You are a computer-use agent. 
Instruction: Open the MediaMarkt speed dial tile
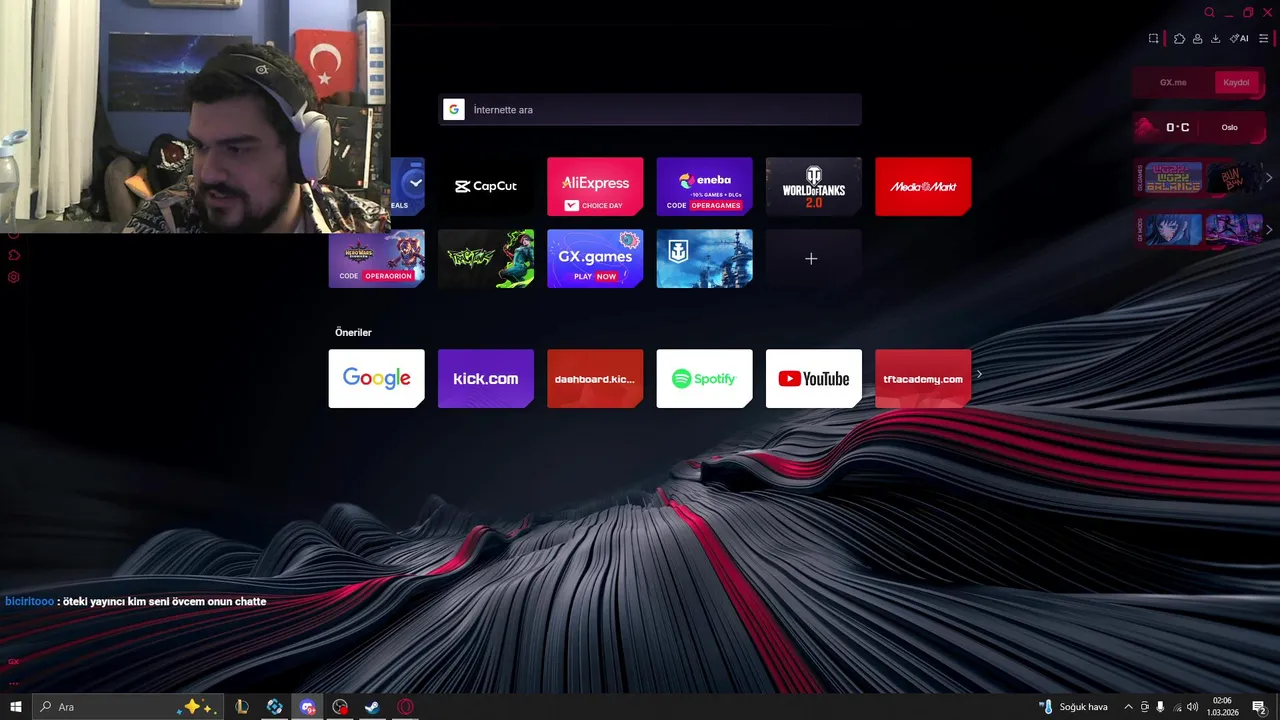[x=923, y=186]
